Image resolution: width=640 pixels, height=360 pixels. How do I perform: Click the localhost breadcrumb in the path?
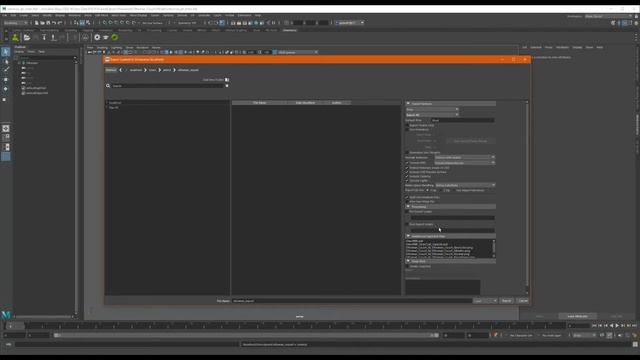click(136, 70)
